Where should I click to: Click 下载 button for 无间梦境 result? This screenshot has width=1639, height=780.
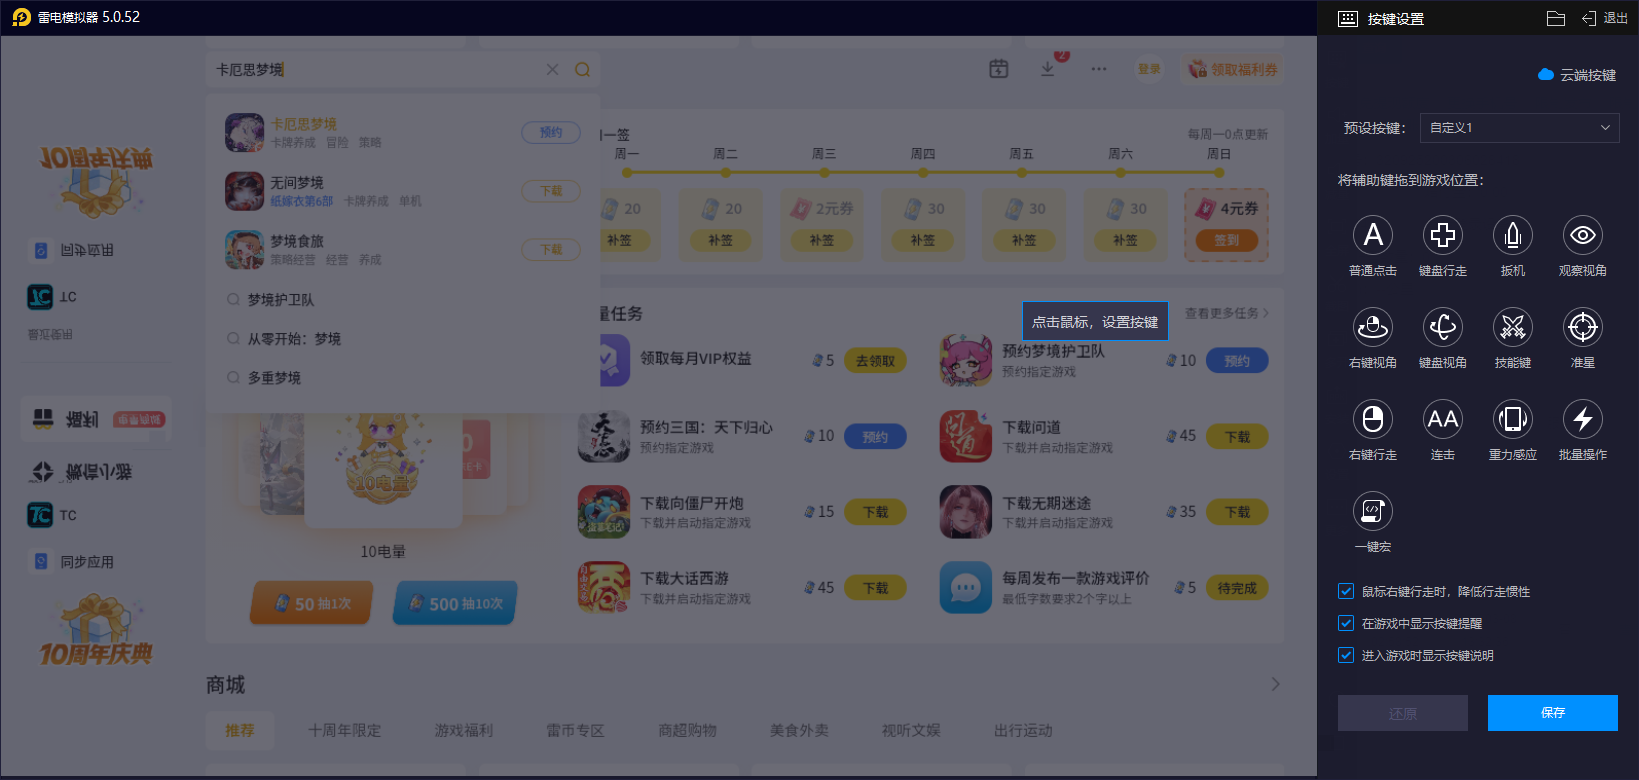pos(551,191)
